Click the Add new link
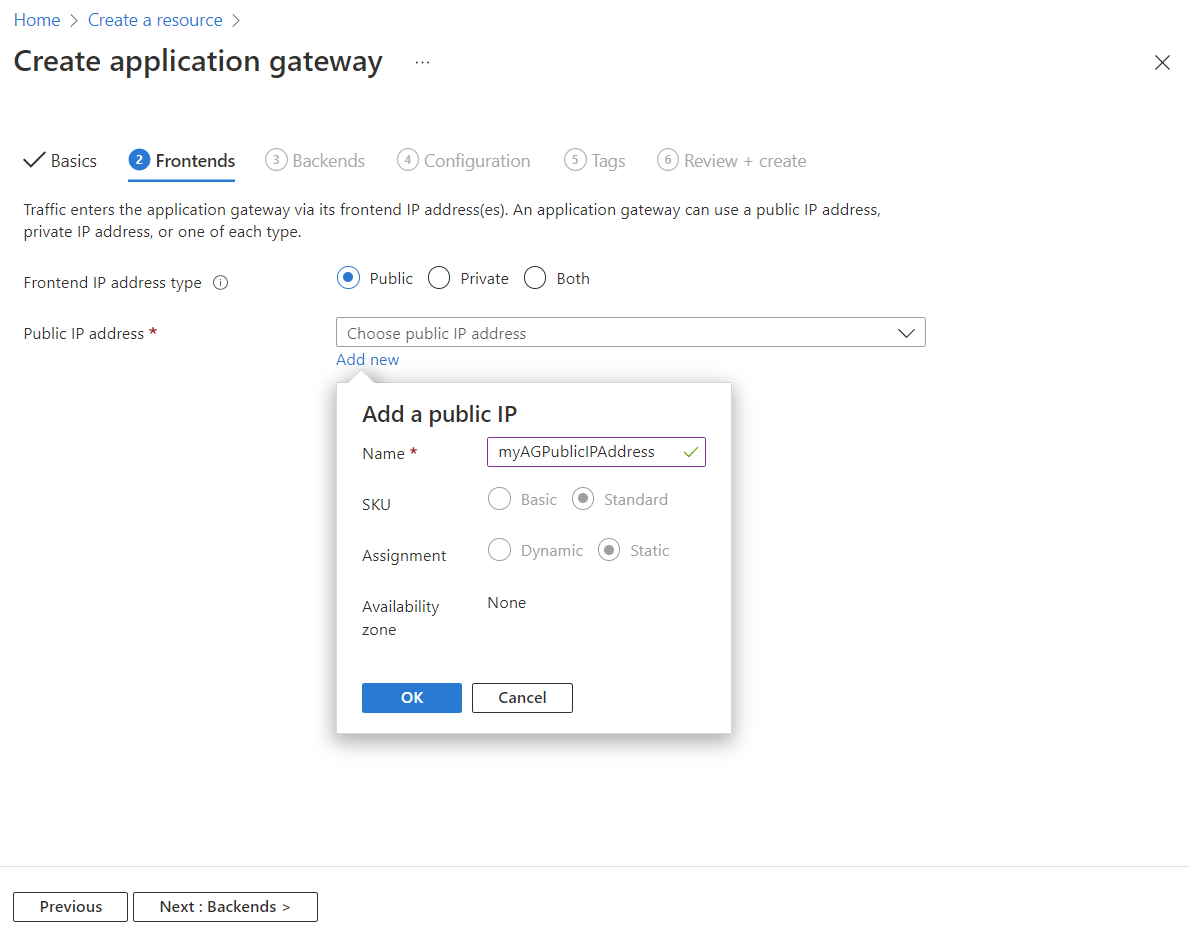 pos(367,359)
